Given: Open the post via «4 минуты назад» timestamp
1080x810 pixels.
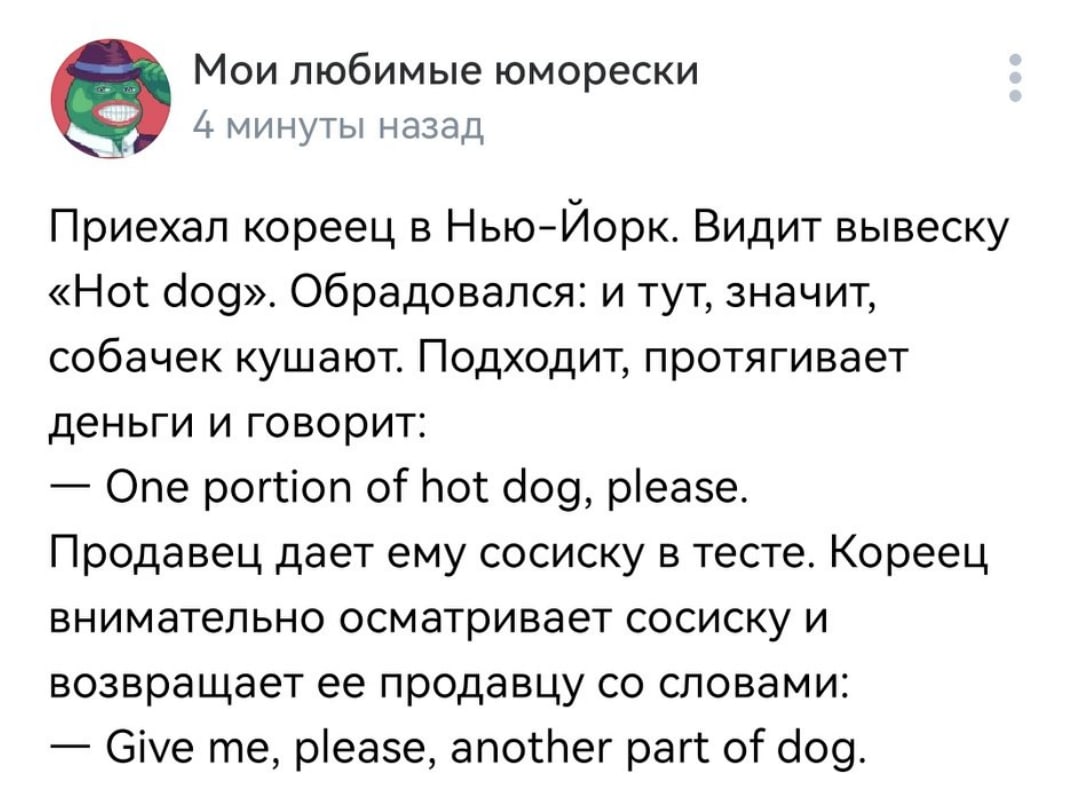Looking at the screenshot, I should 339,125.
